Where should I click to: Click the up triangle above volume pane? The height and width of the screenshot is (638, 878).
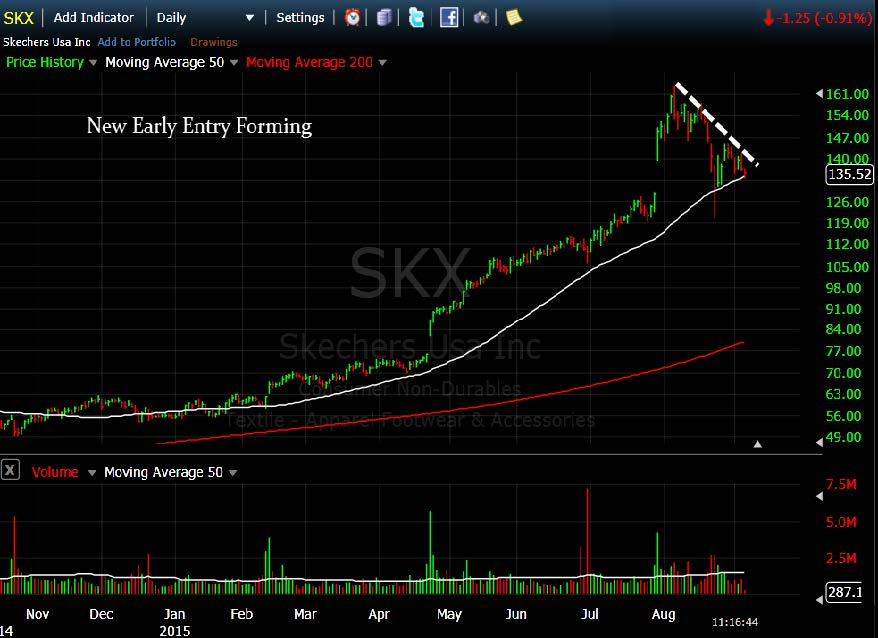758,444
